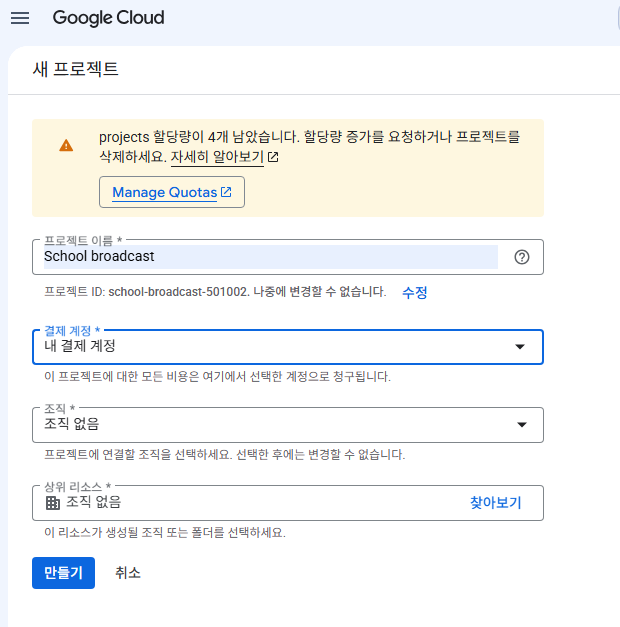
Task: Click the helper text under 상위 리소스 field
Action: point(165,533)
